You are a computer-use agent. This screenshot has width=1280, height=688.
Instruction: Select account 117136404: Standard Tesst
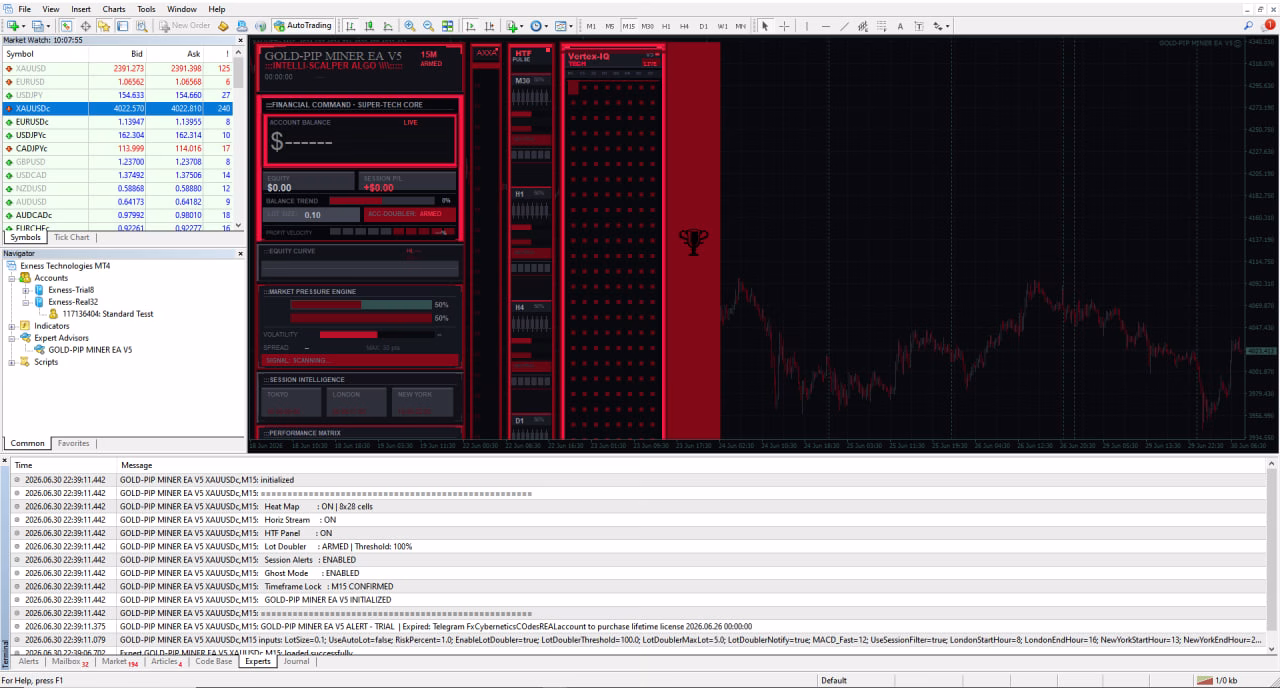[108, 314]
